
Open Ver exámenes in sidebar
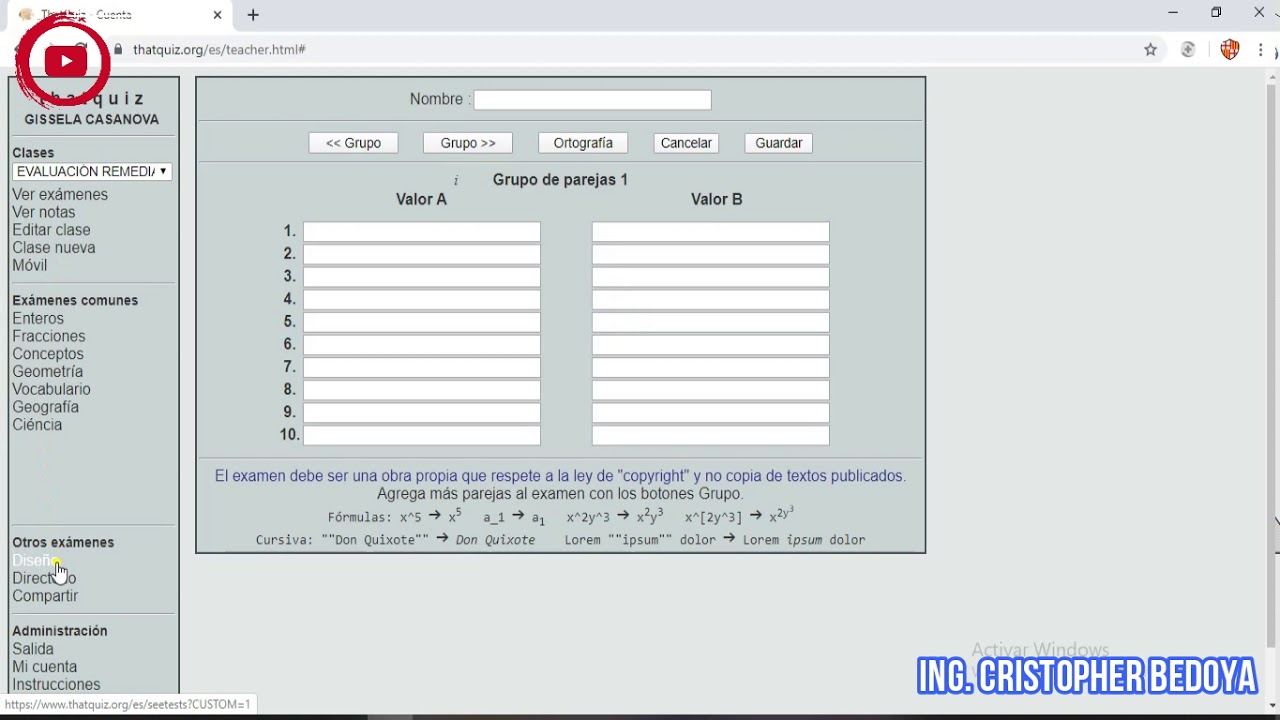60,195
